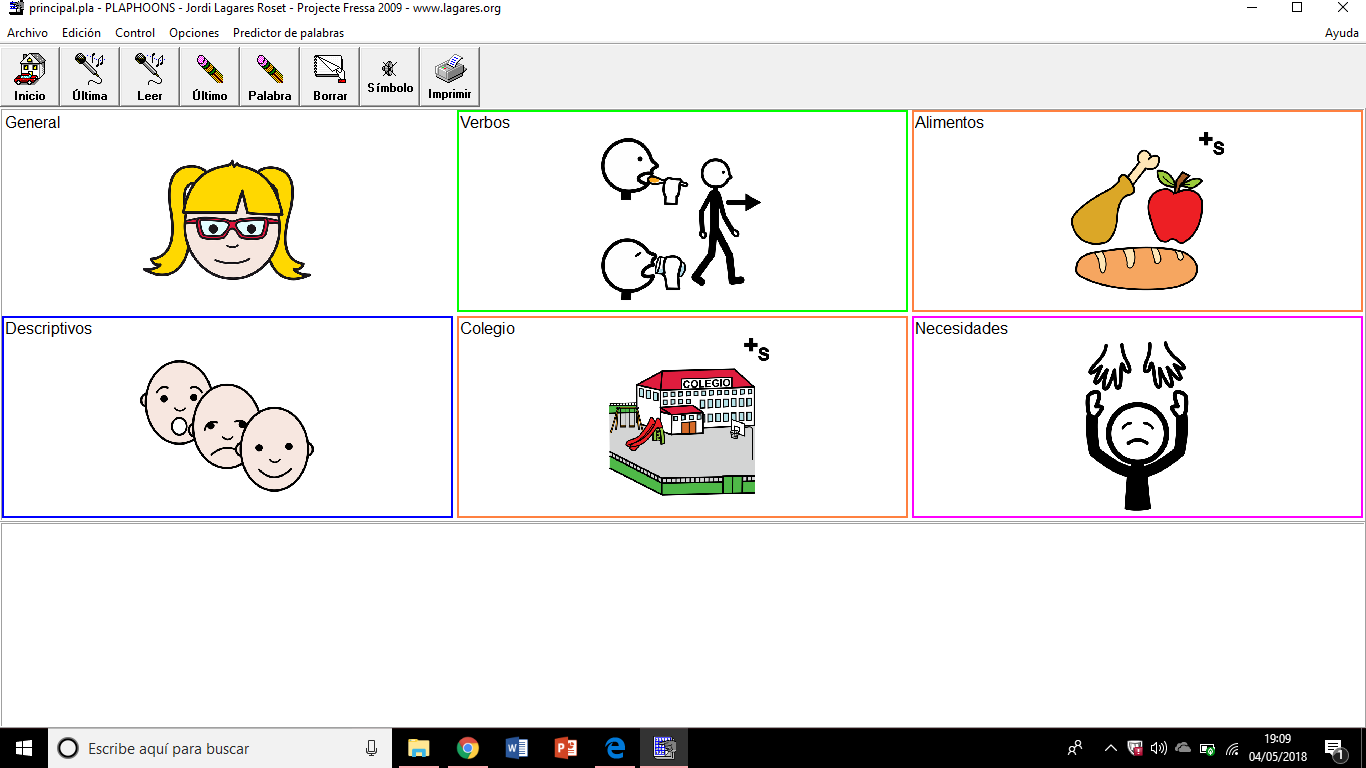Click the taskbar search microphone icon

[372, 748]
